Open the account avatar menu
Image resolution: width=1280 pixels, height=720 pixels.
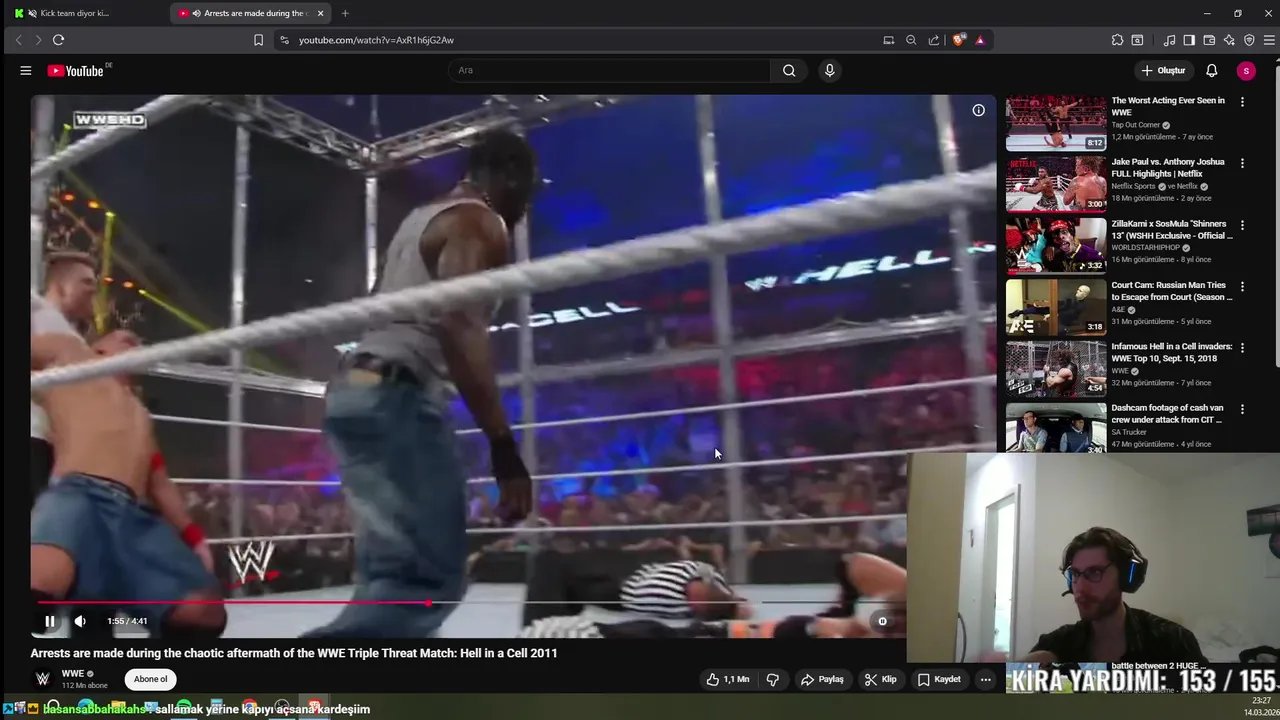point(1246,71)
